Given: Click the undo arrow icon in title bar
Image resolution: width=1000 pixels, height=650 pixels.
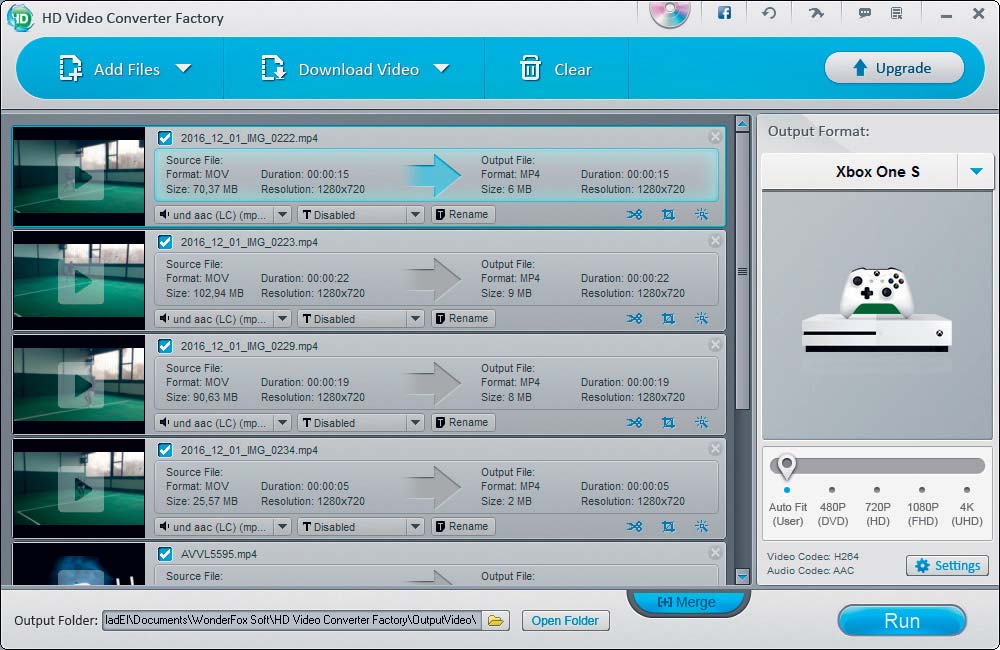Looking at the screenshot, I should [x=769, y=13].
